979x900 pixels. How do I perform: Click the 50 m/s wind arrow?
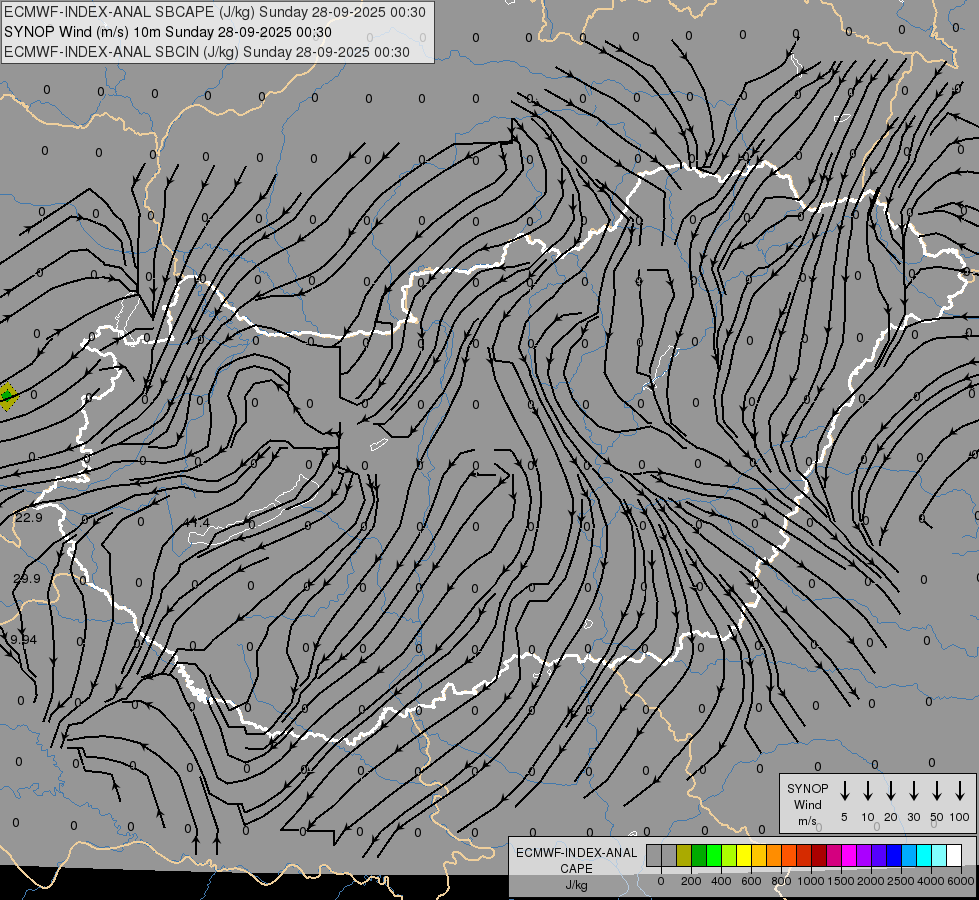pyautogui.click(x=937, y=791)
